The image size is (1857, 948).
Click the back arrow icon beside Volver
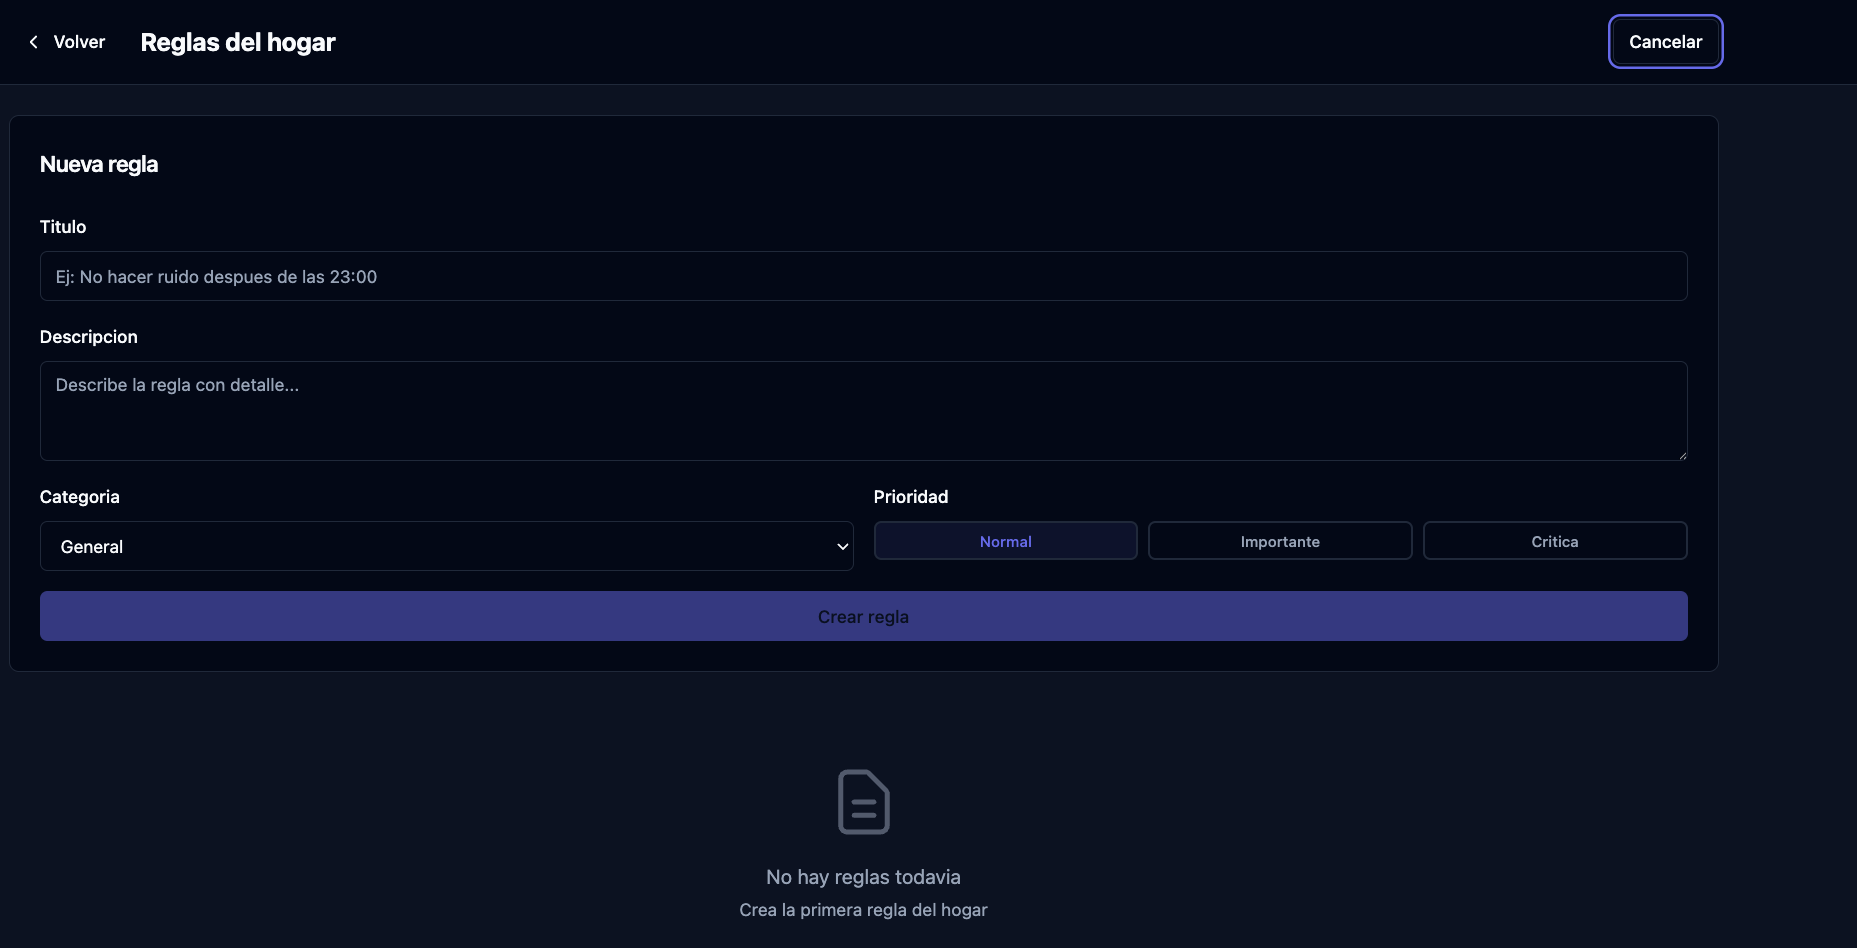click(x=34, y=42)
